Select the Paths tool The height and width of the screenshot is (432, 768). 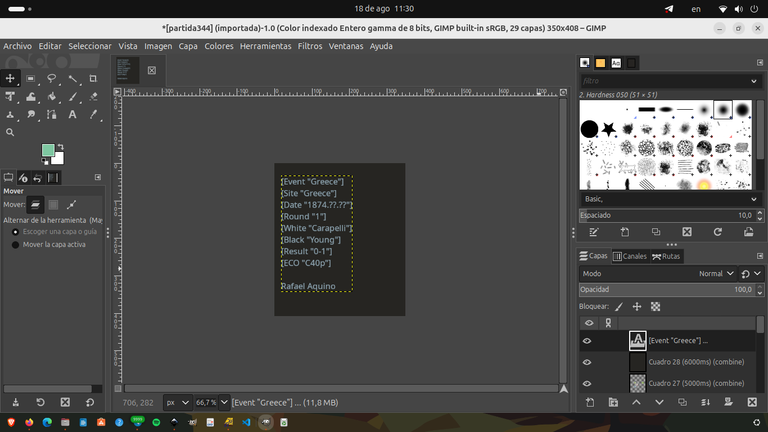(51, 115)
